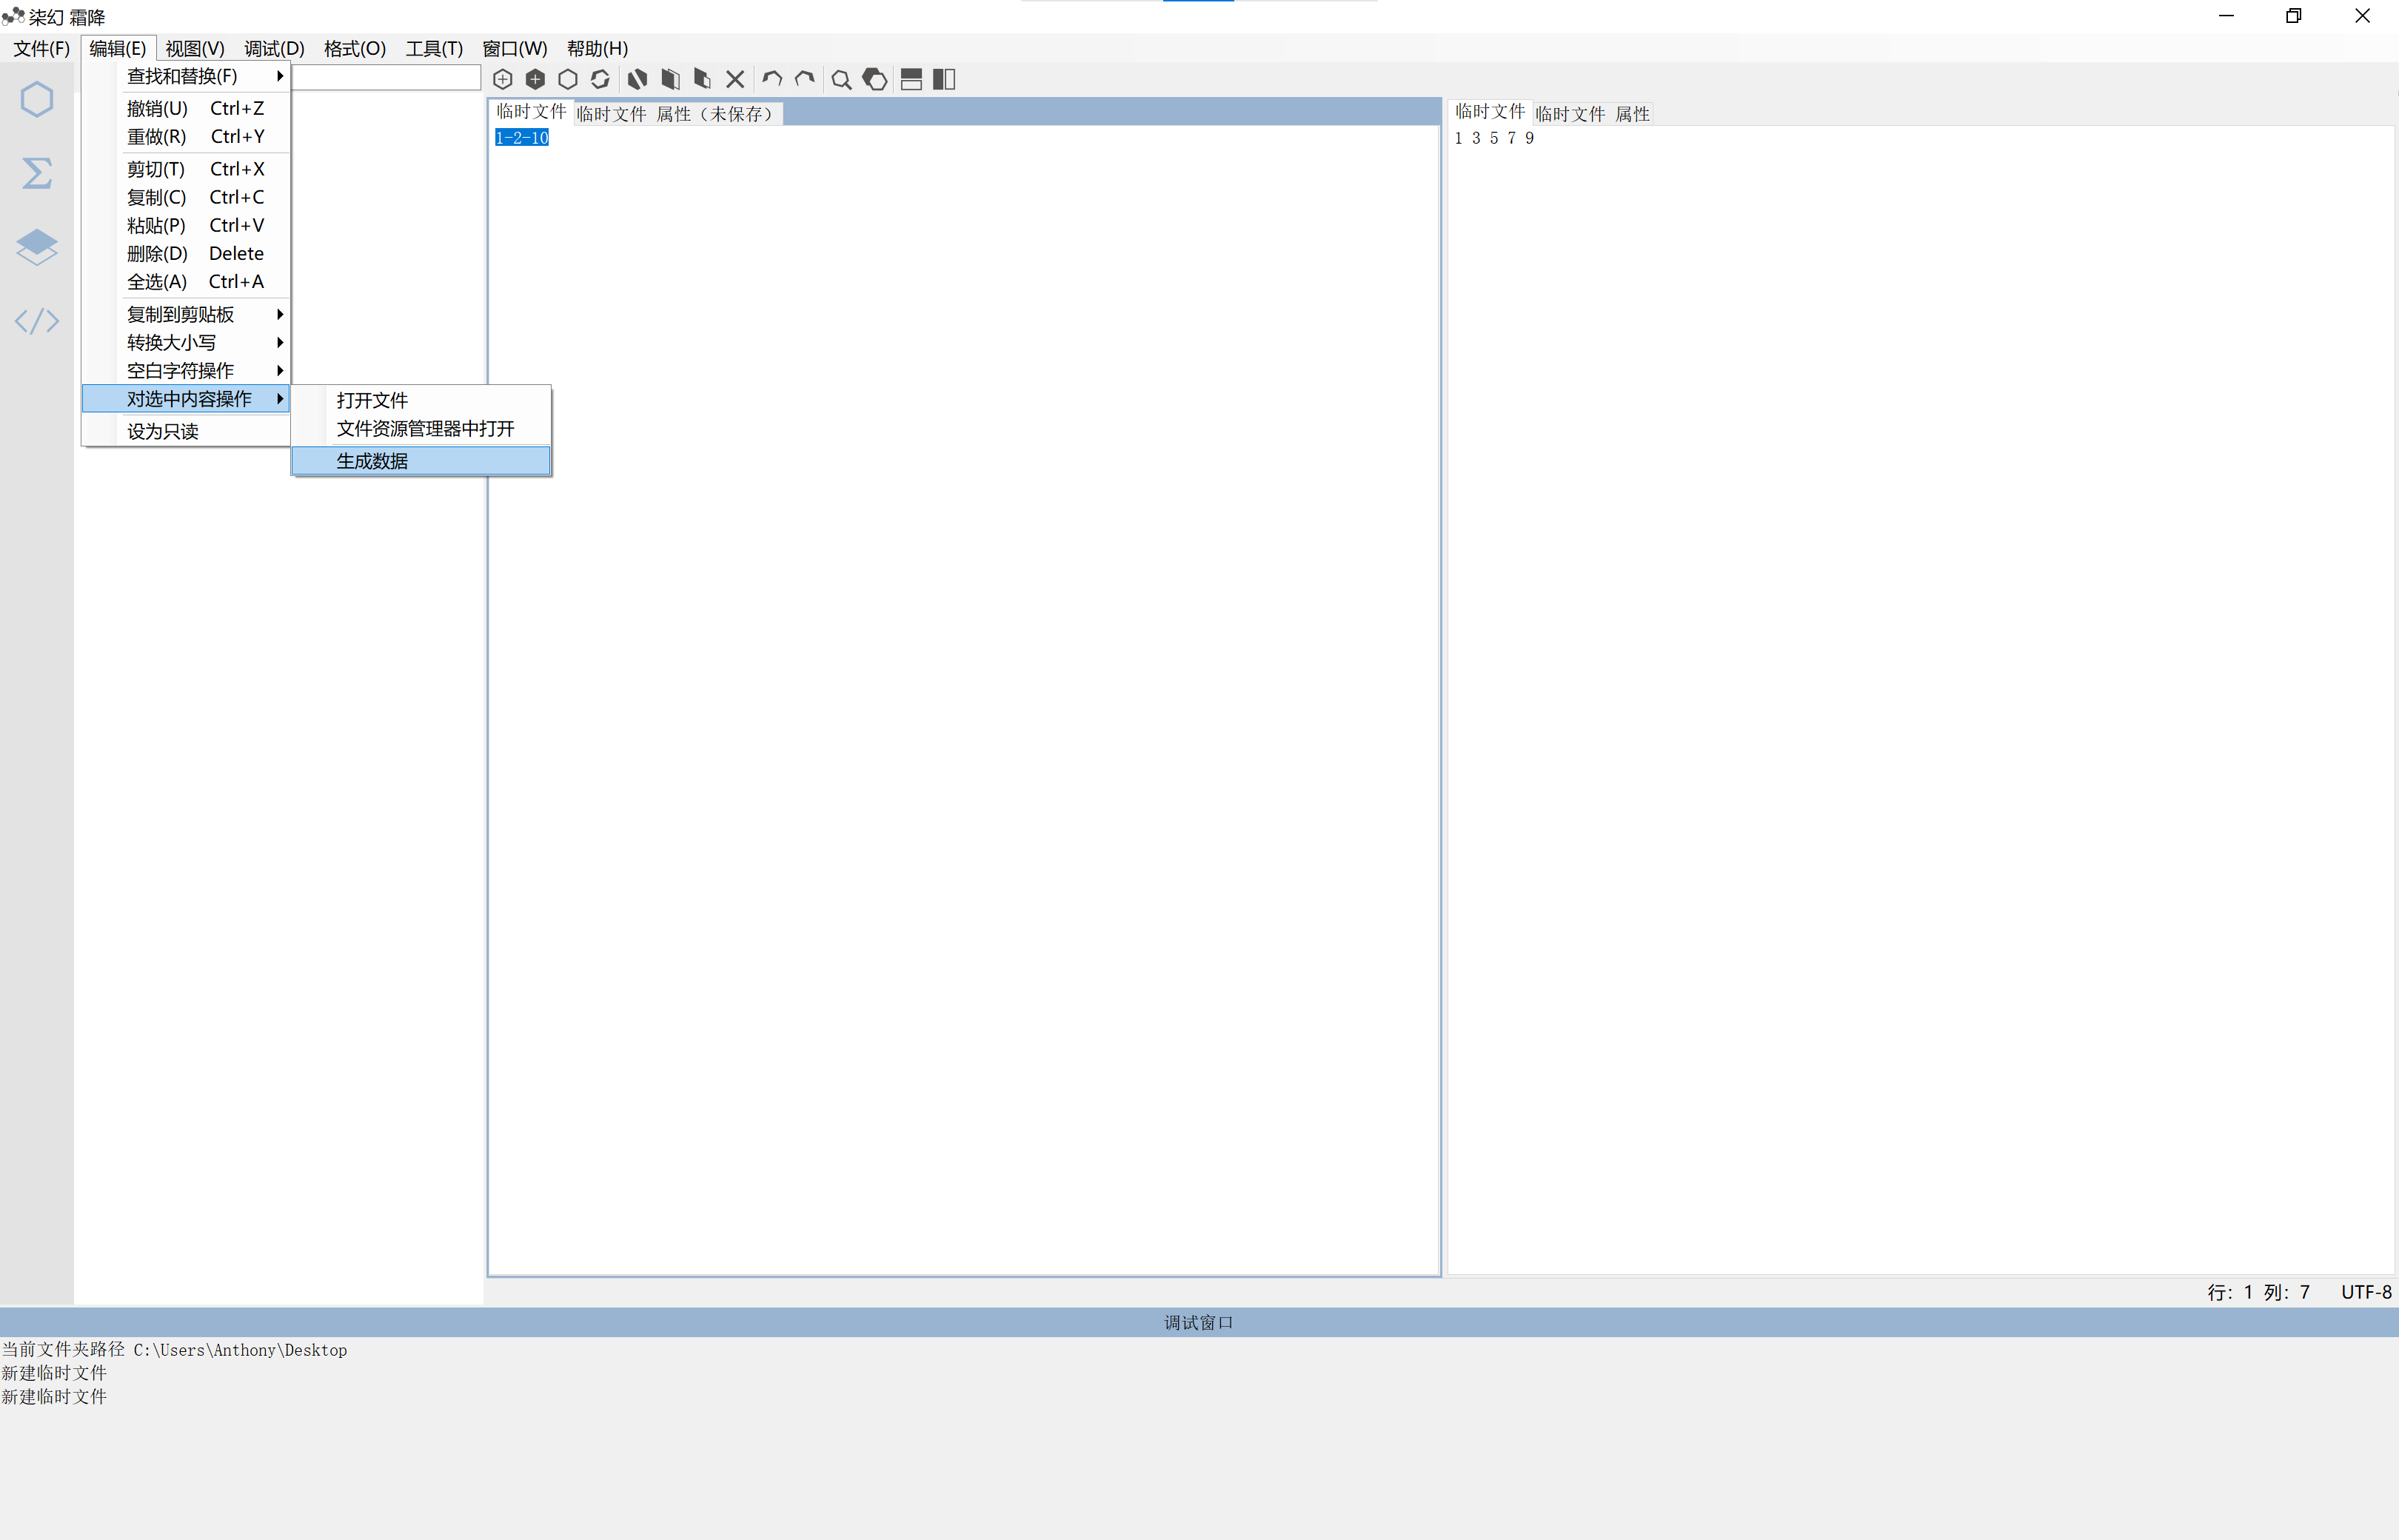Click the filled hexagon plus toolbar icon
This screenshot has width=2399, height=1540.
click(535, 79)
